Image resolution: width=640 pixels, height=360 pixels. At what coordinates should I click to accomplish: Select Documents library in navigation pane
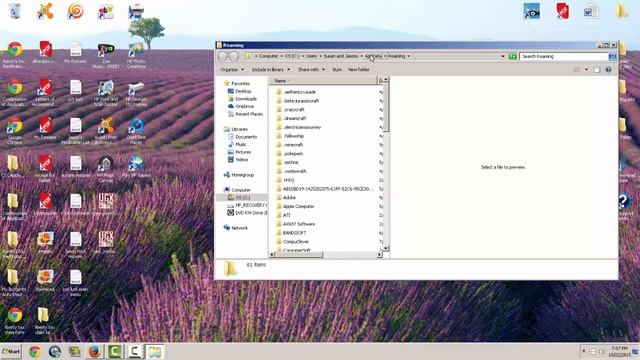coord(246,137)
